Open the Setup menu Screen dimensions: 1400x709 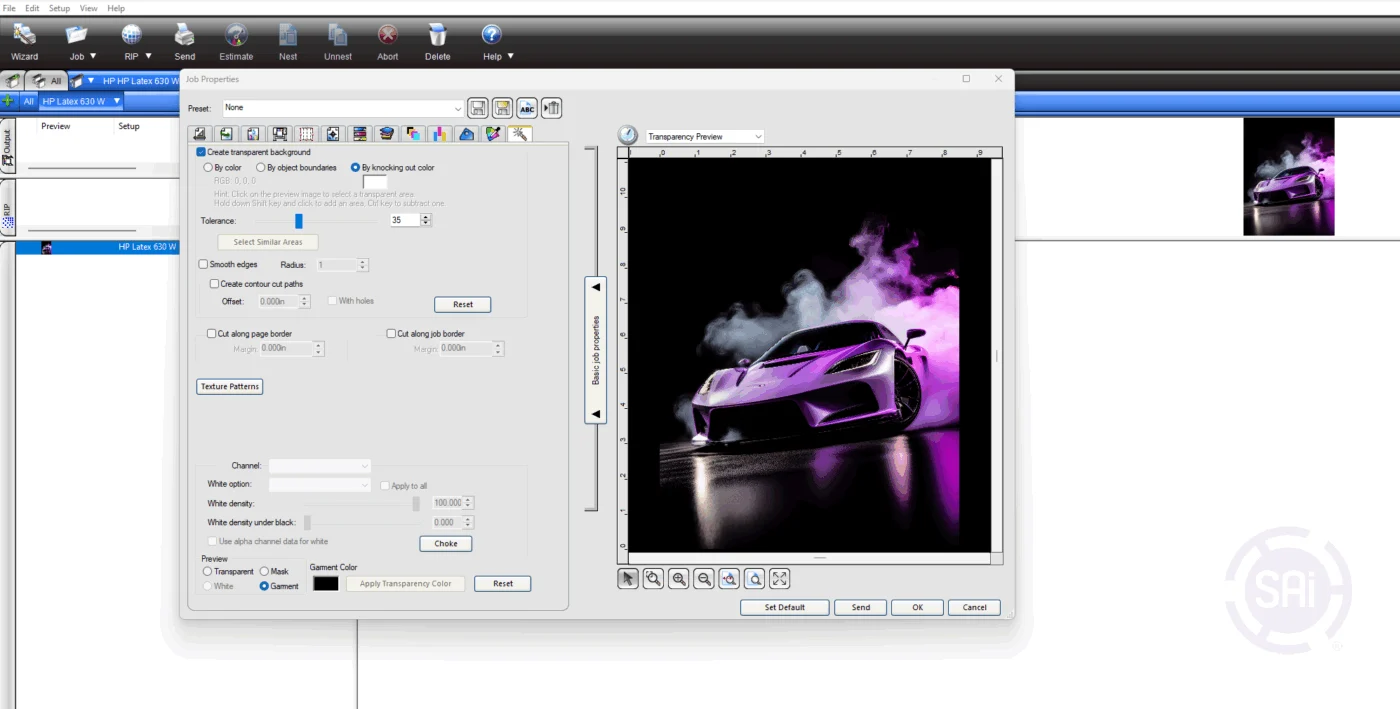59,8
